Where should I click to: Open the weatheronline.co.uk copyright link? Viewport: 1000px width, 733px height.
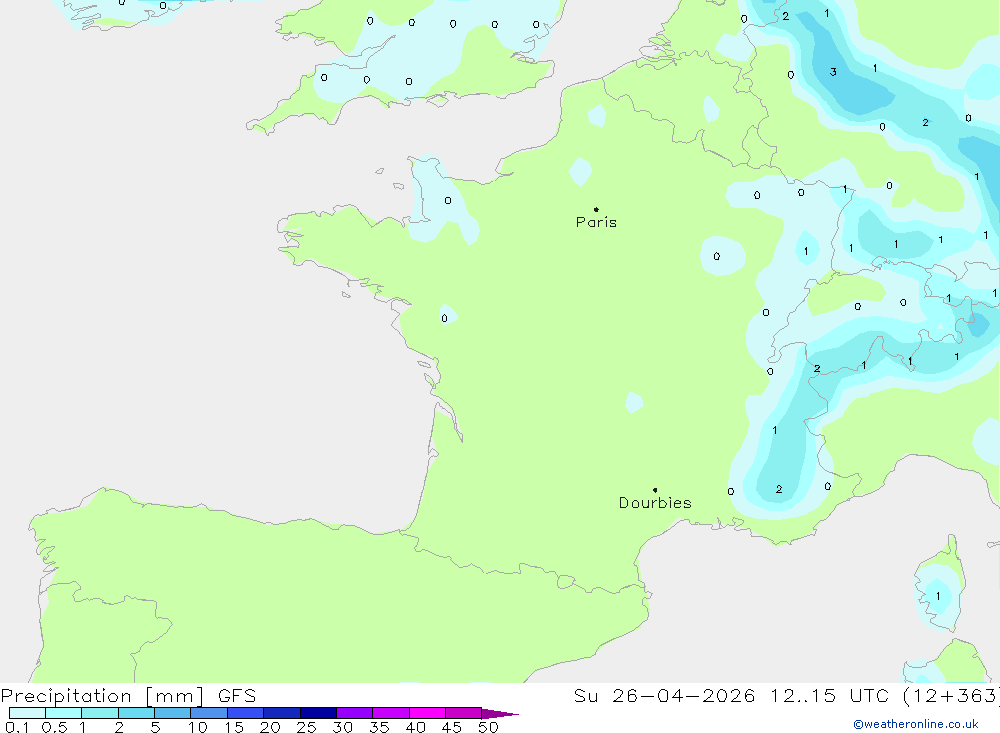point(916,724)
